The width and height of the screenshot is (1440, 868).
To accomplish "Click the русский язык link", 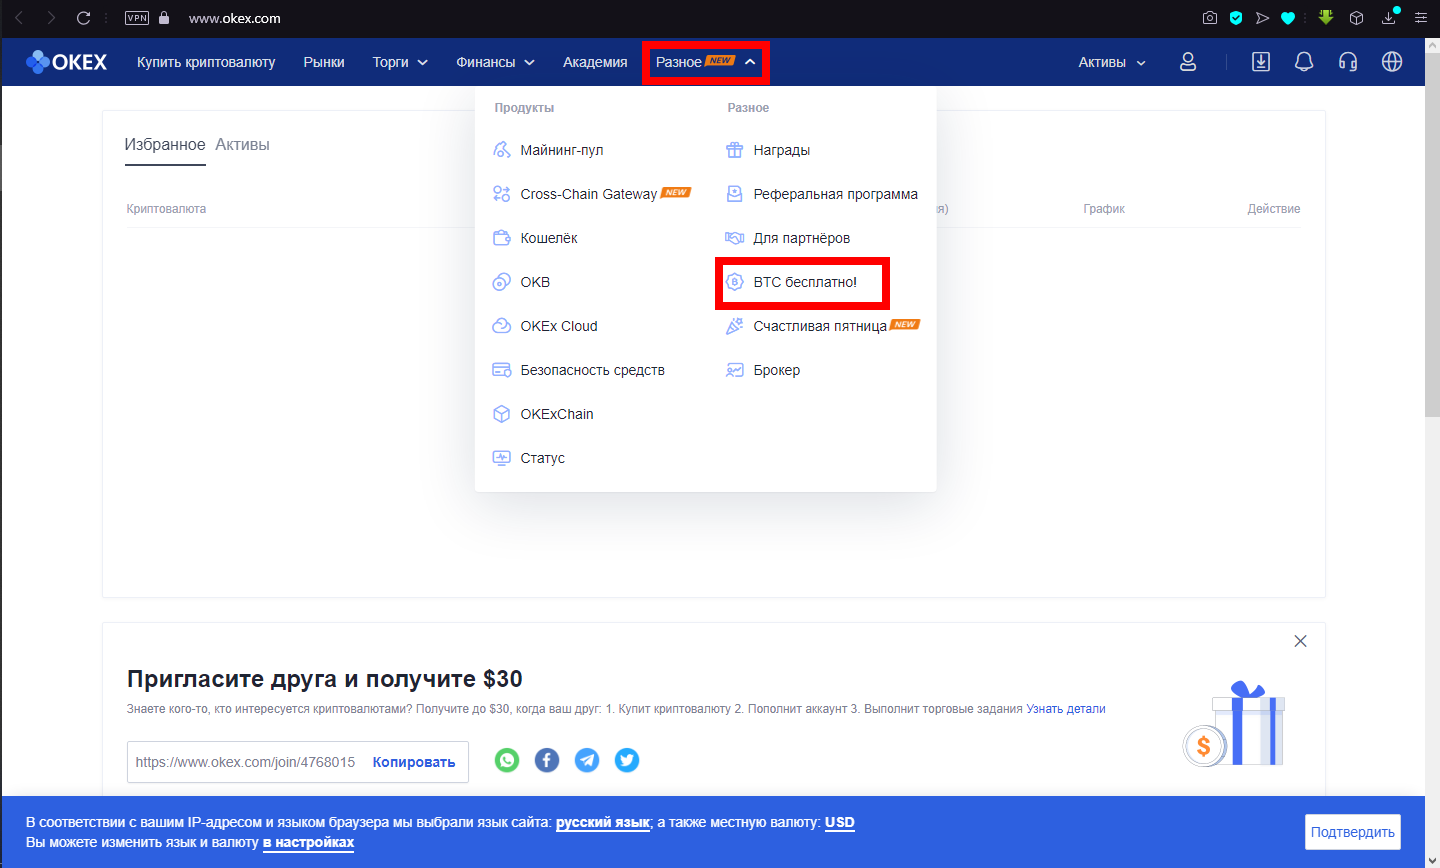I will pyautogui.click(x=603, y=822).
